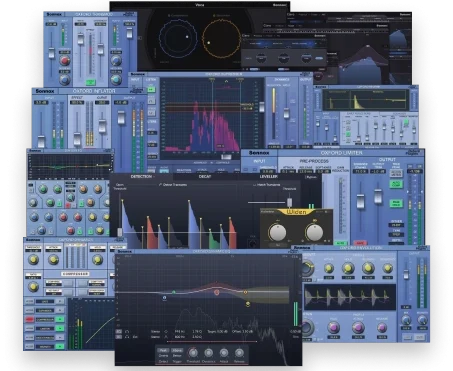
Task: Click the Soft Knee value field on Oxford Limiter
Action: [x=323, y=171]
